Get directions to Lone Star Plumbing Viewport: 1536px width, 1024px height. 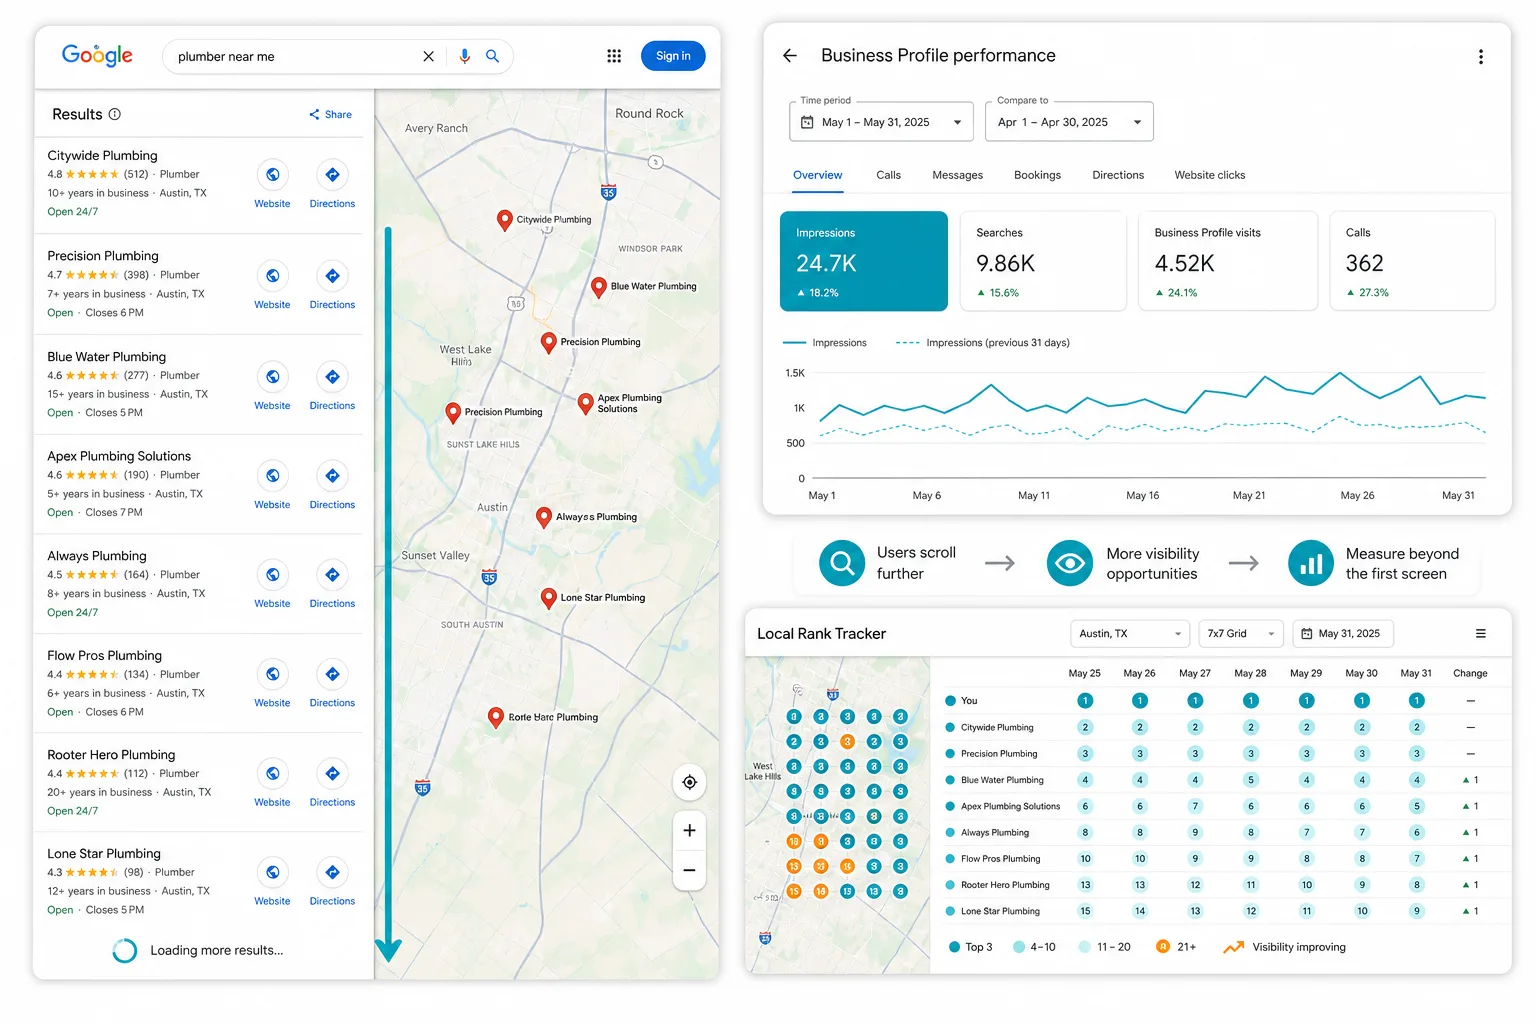click(x=332, y=872)
